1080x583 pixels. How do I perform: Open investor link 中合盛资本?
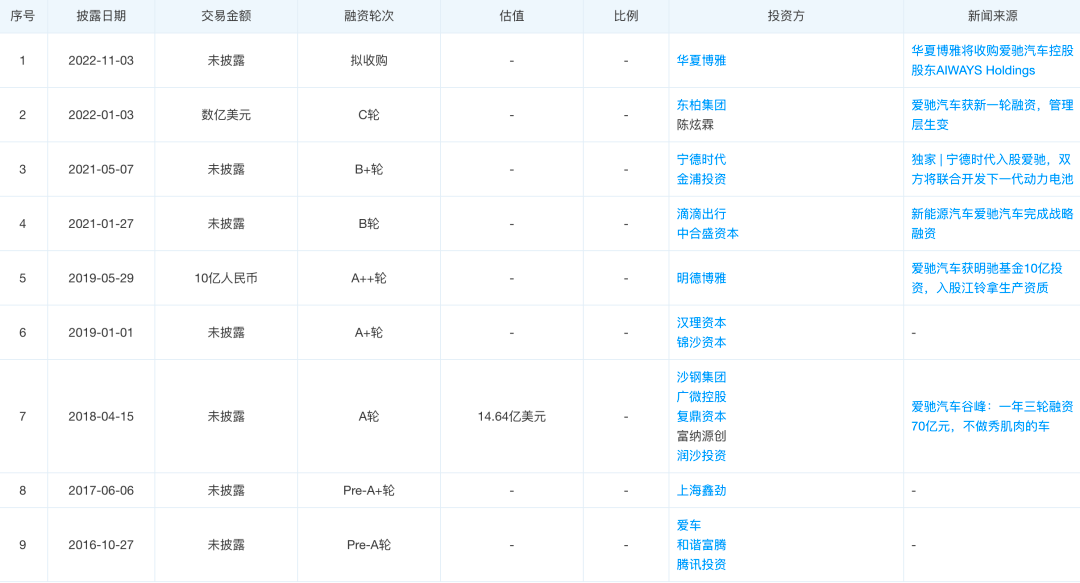pos(707,234)
